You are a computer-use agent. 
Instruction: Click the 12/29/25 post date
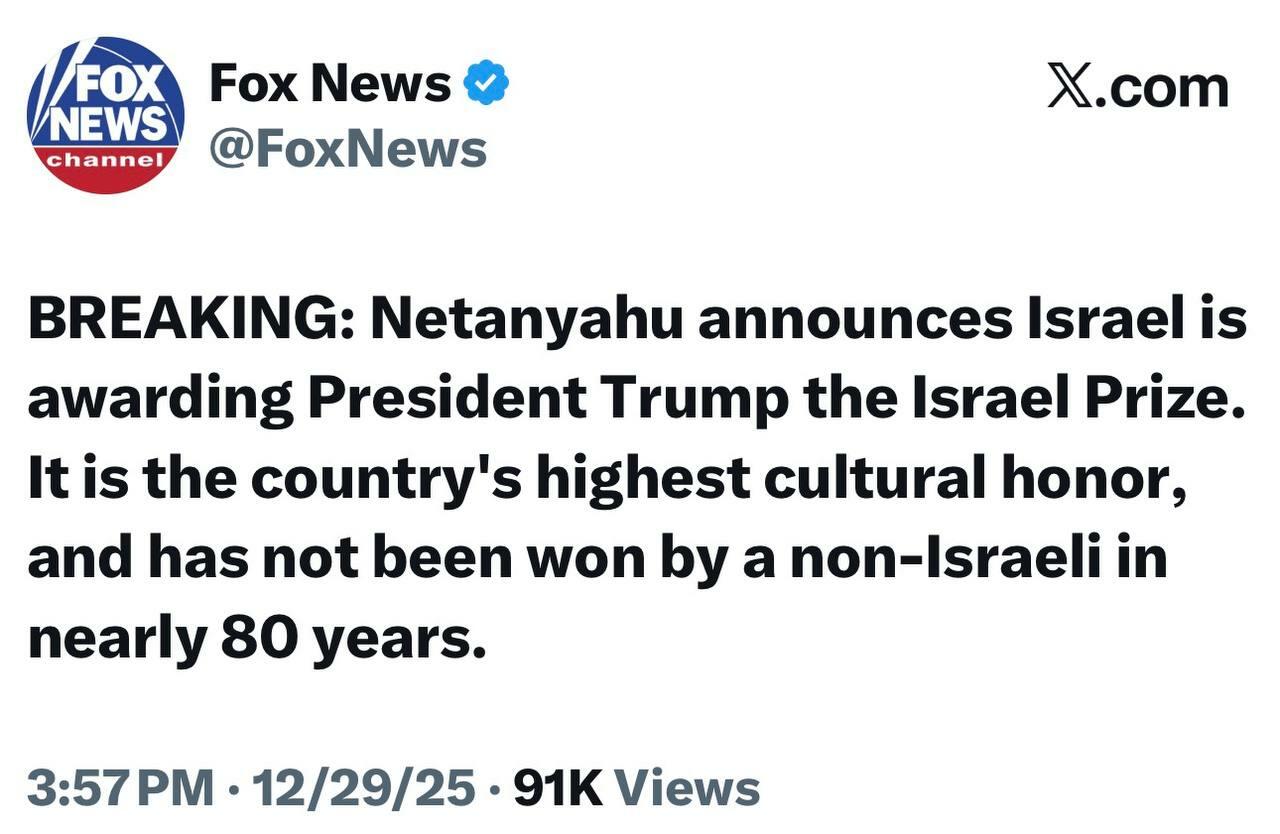pyautogui.click(x=364, y=788)
